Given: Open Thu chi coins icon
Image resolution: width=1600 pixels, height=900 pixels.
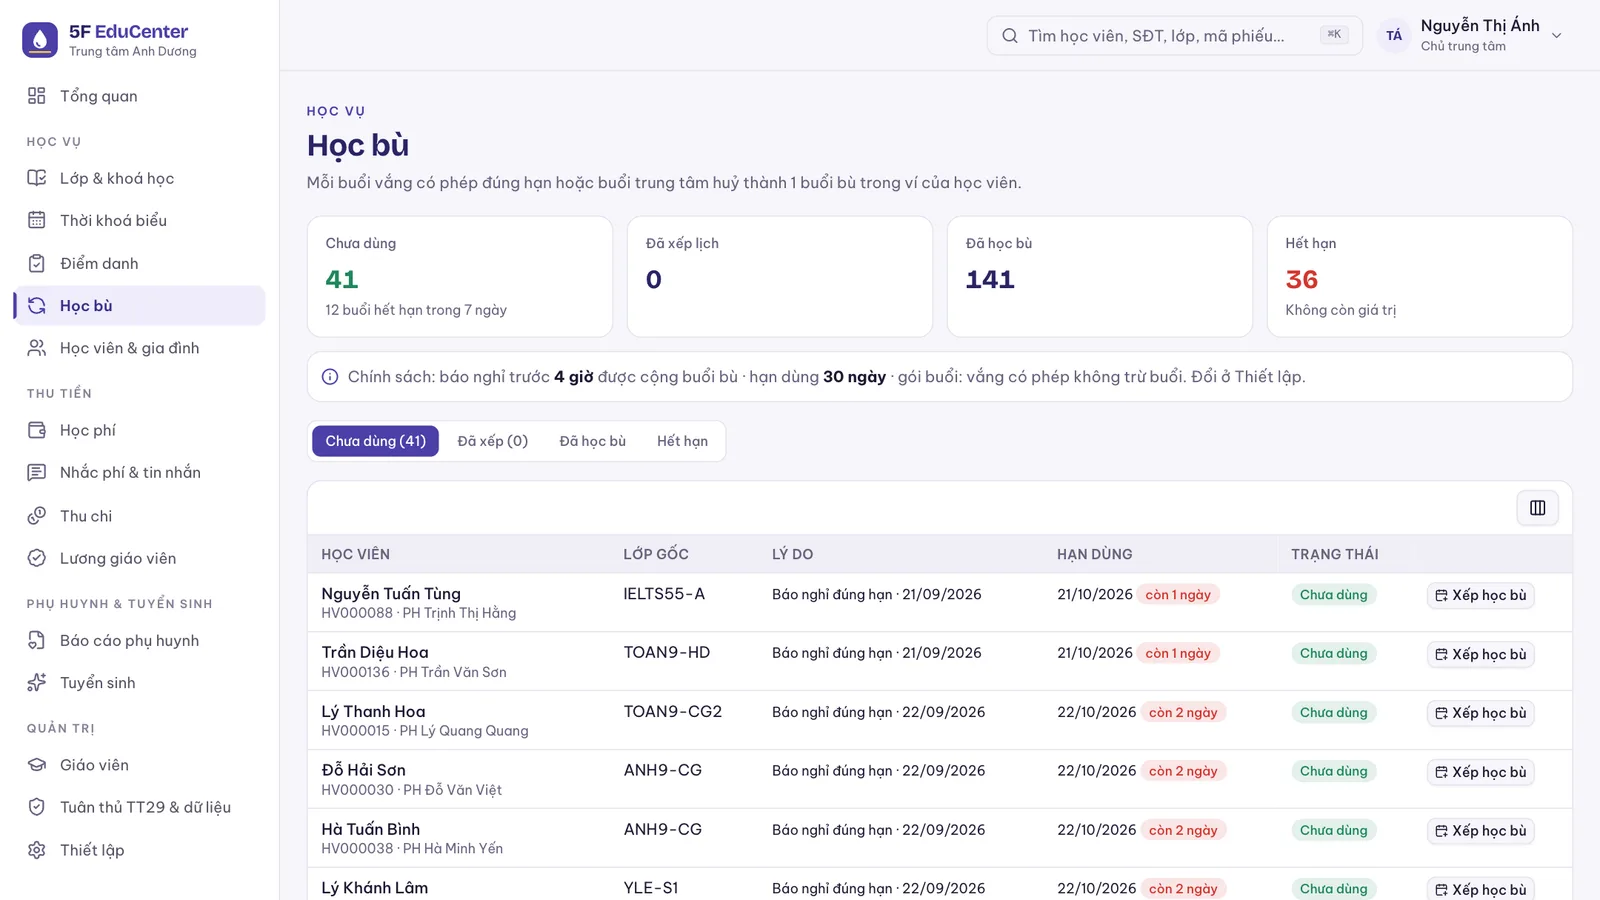Looking at the screenshot, I should click(37, 516).
